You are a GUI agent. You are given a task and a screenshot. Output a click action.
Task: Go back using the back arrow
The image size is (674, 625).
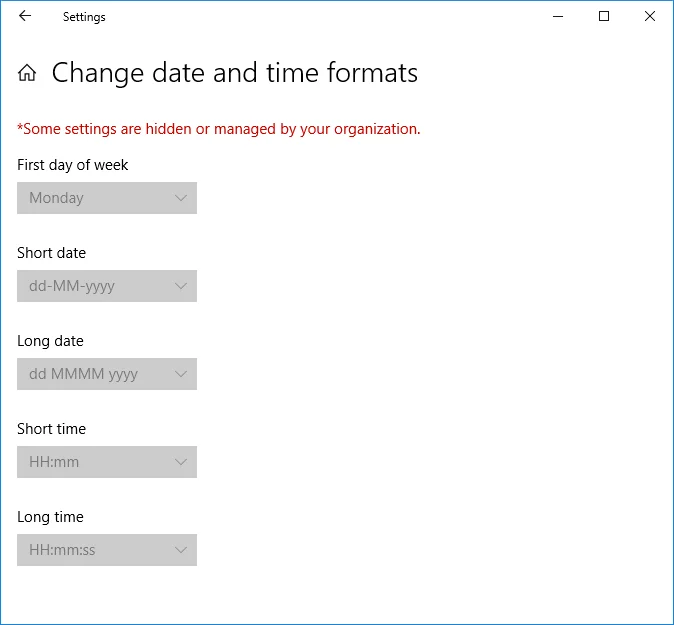pos(25,16)
